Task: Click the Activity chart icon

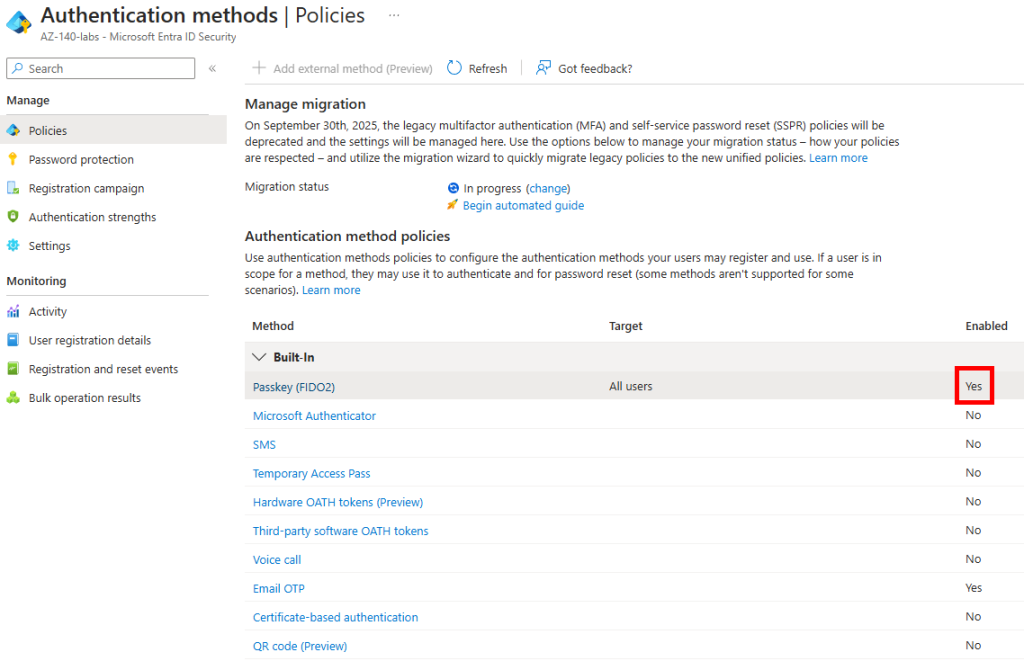Action: pyautogui.click(x=13, y=311)
